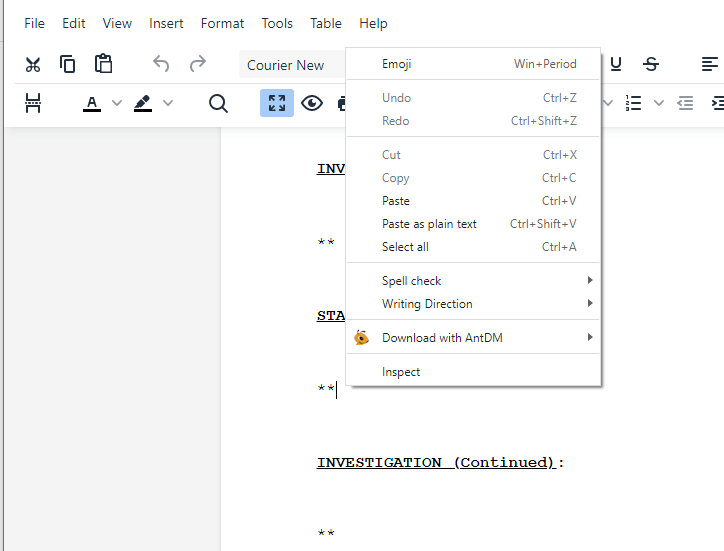Click the Increase indent toolbar icon

718,103
